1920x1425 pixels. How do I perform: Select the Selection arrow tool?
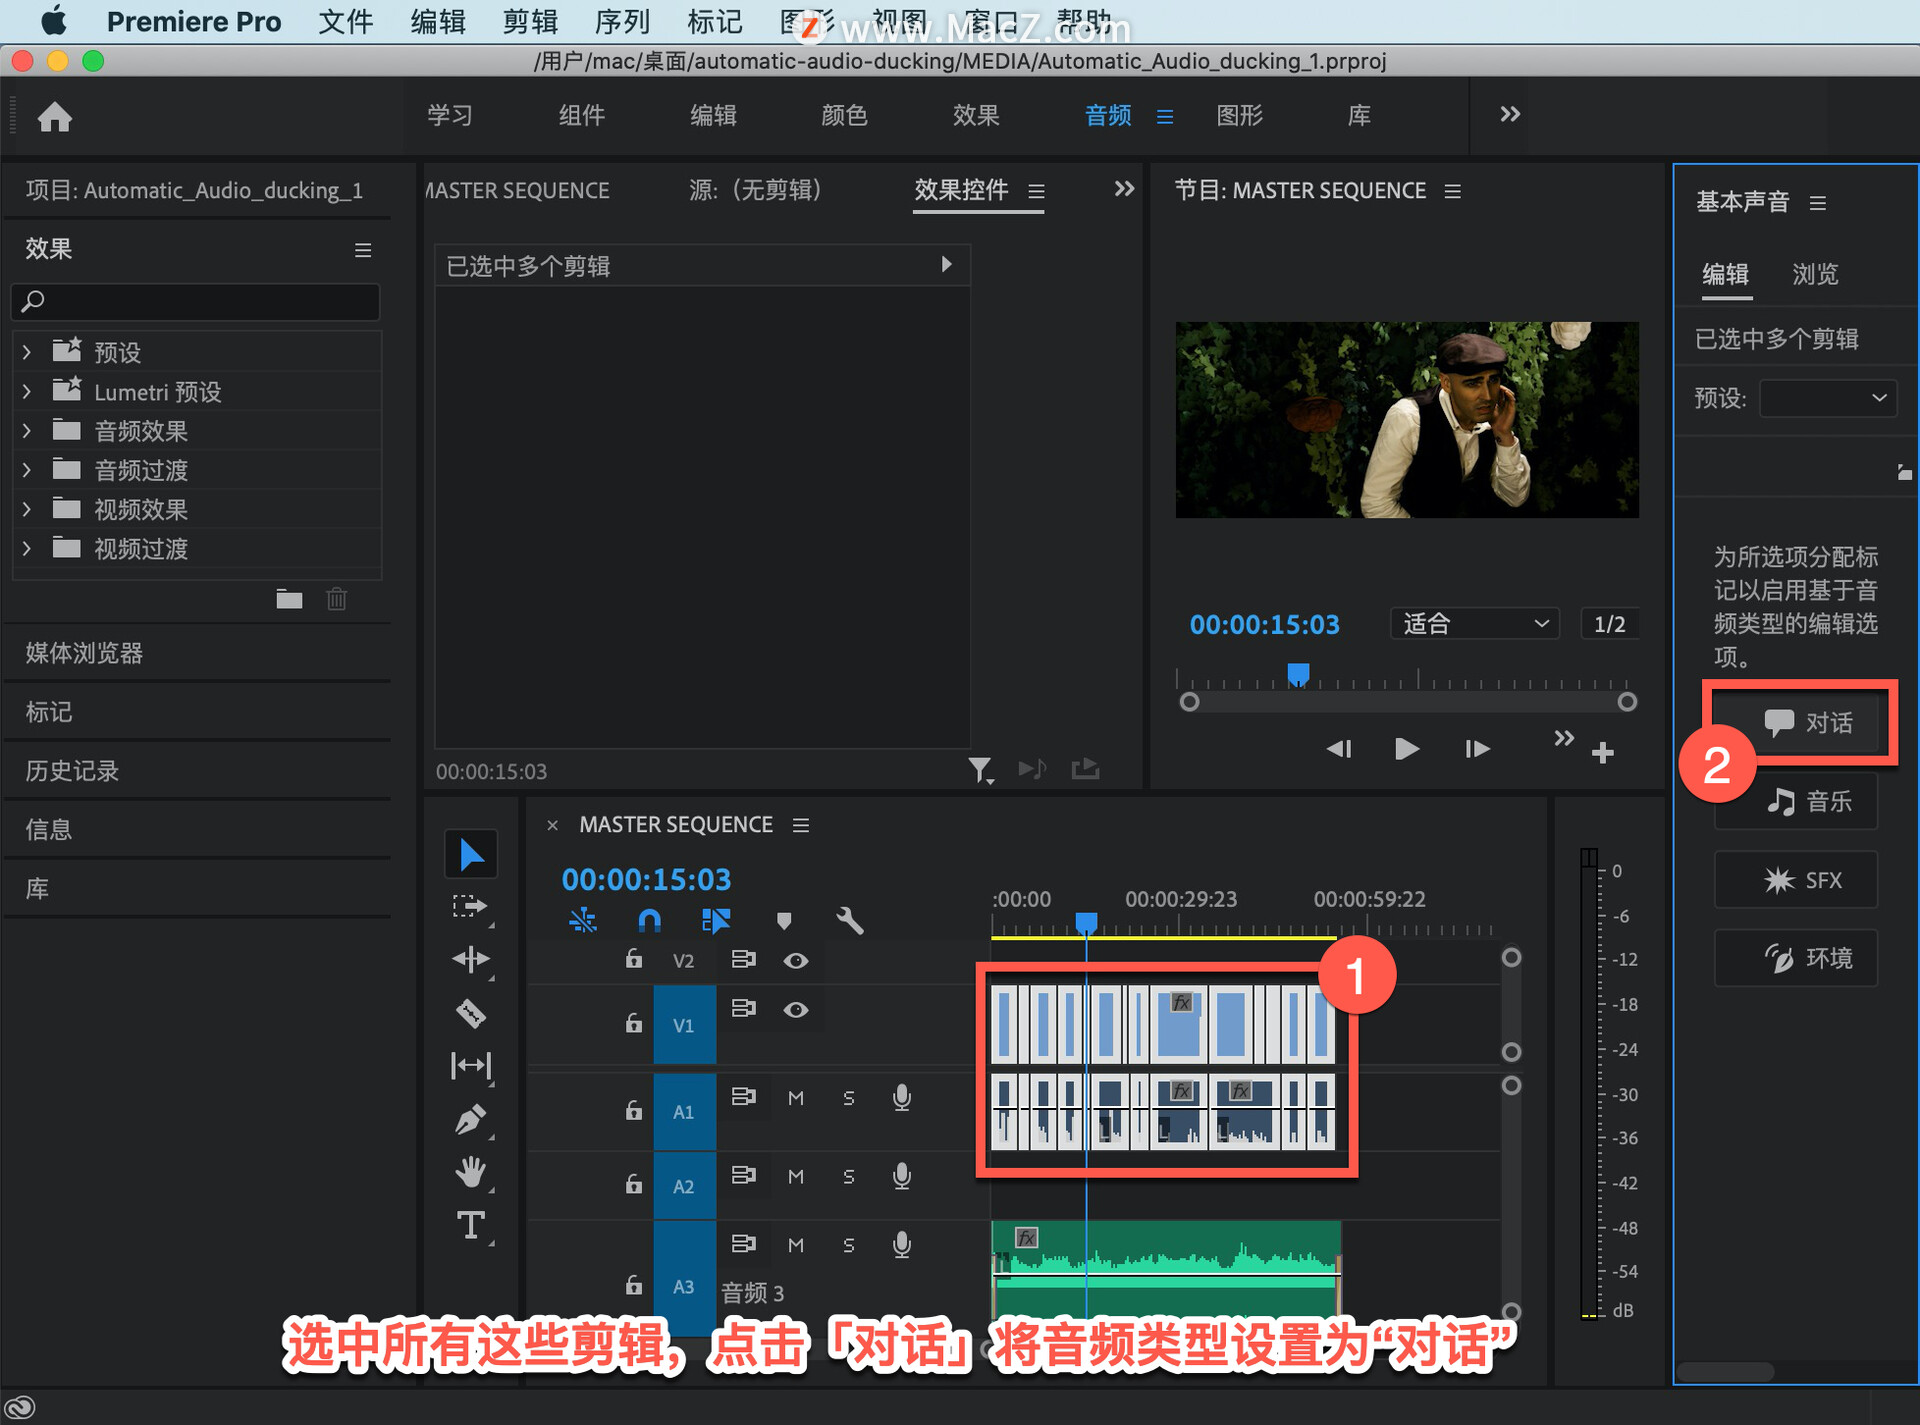click(x=471, y=854)
